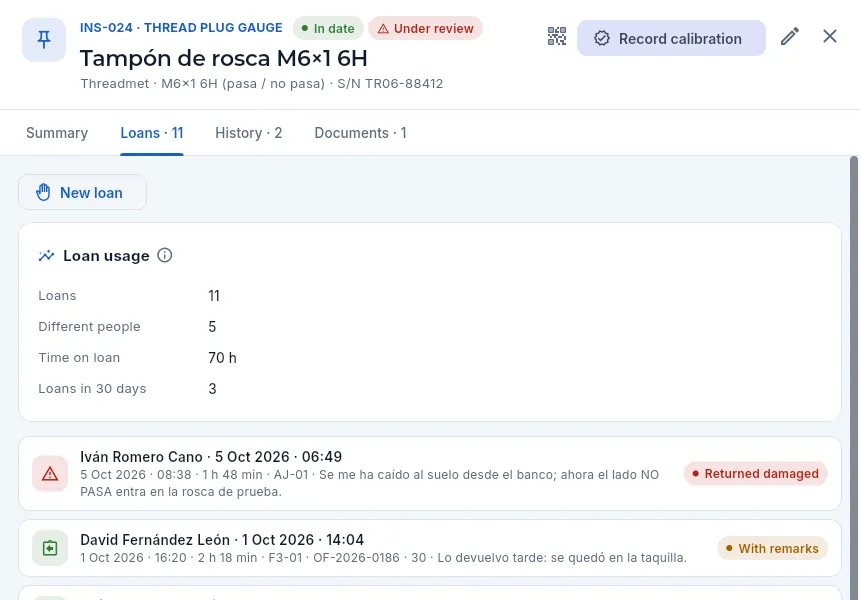Image resolution: width=860 pixels, height=600 pixels.
Task: Close the instrument detail panel
Action: pyautogui.click(x=830, y=36)
